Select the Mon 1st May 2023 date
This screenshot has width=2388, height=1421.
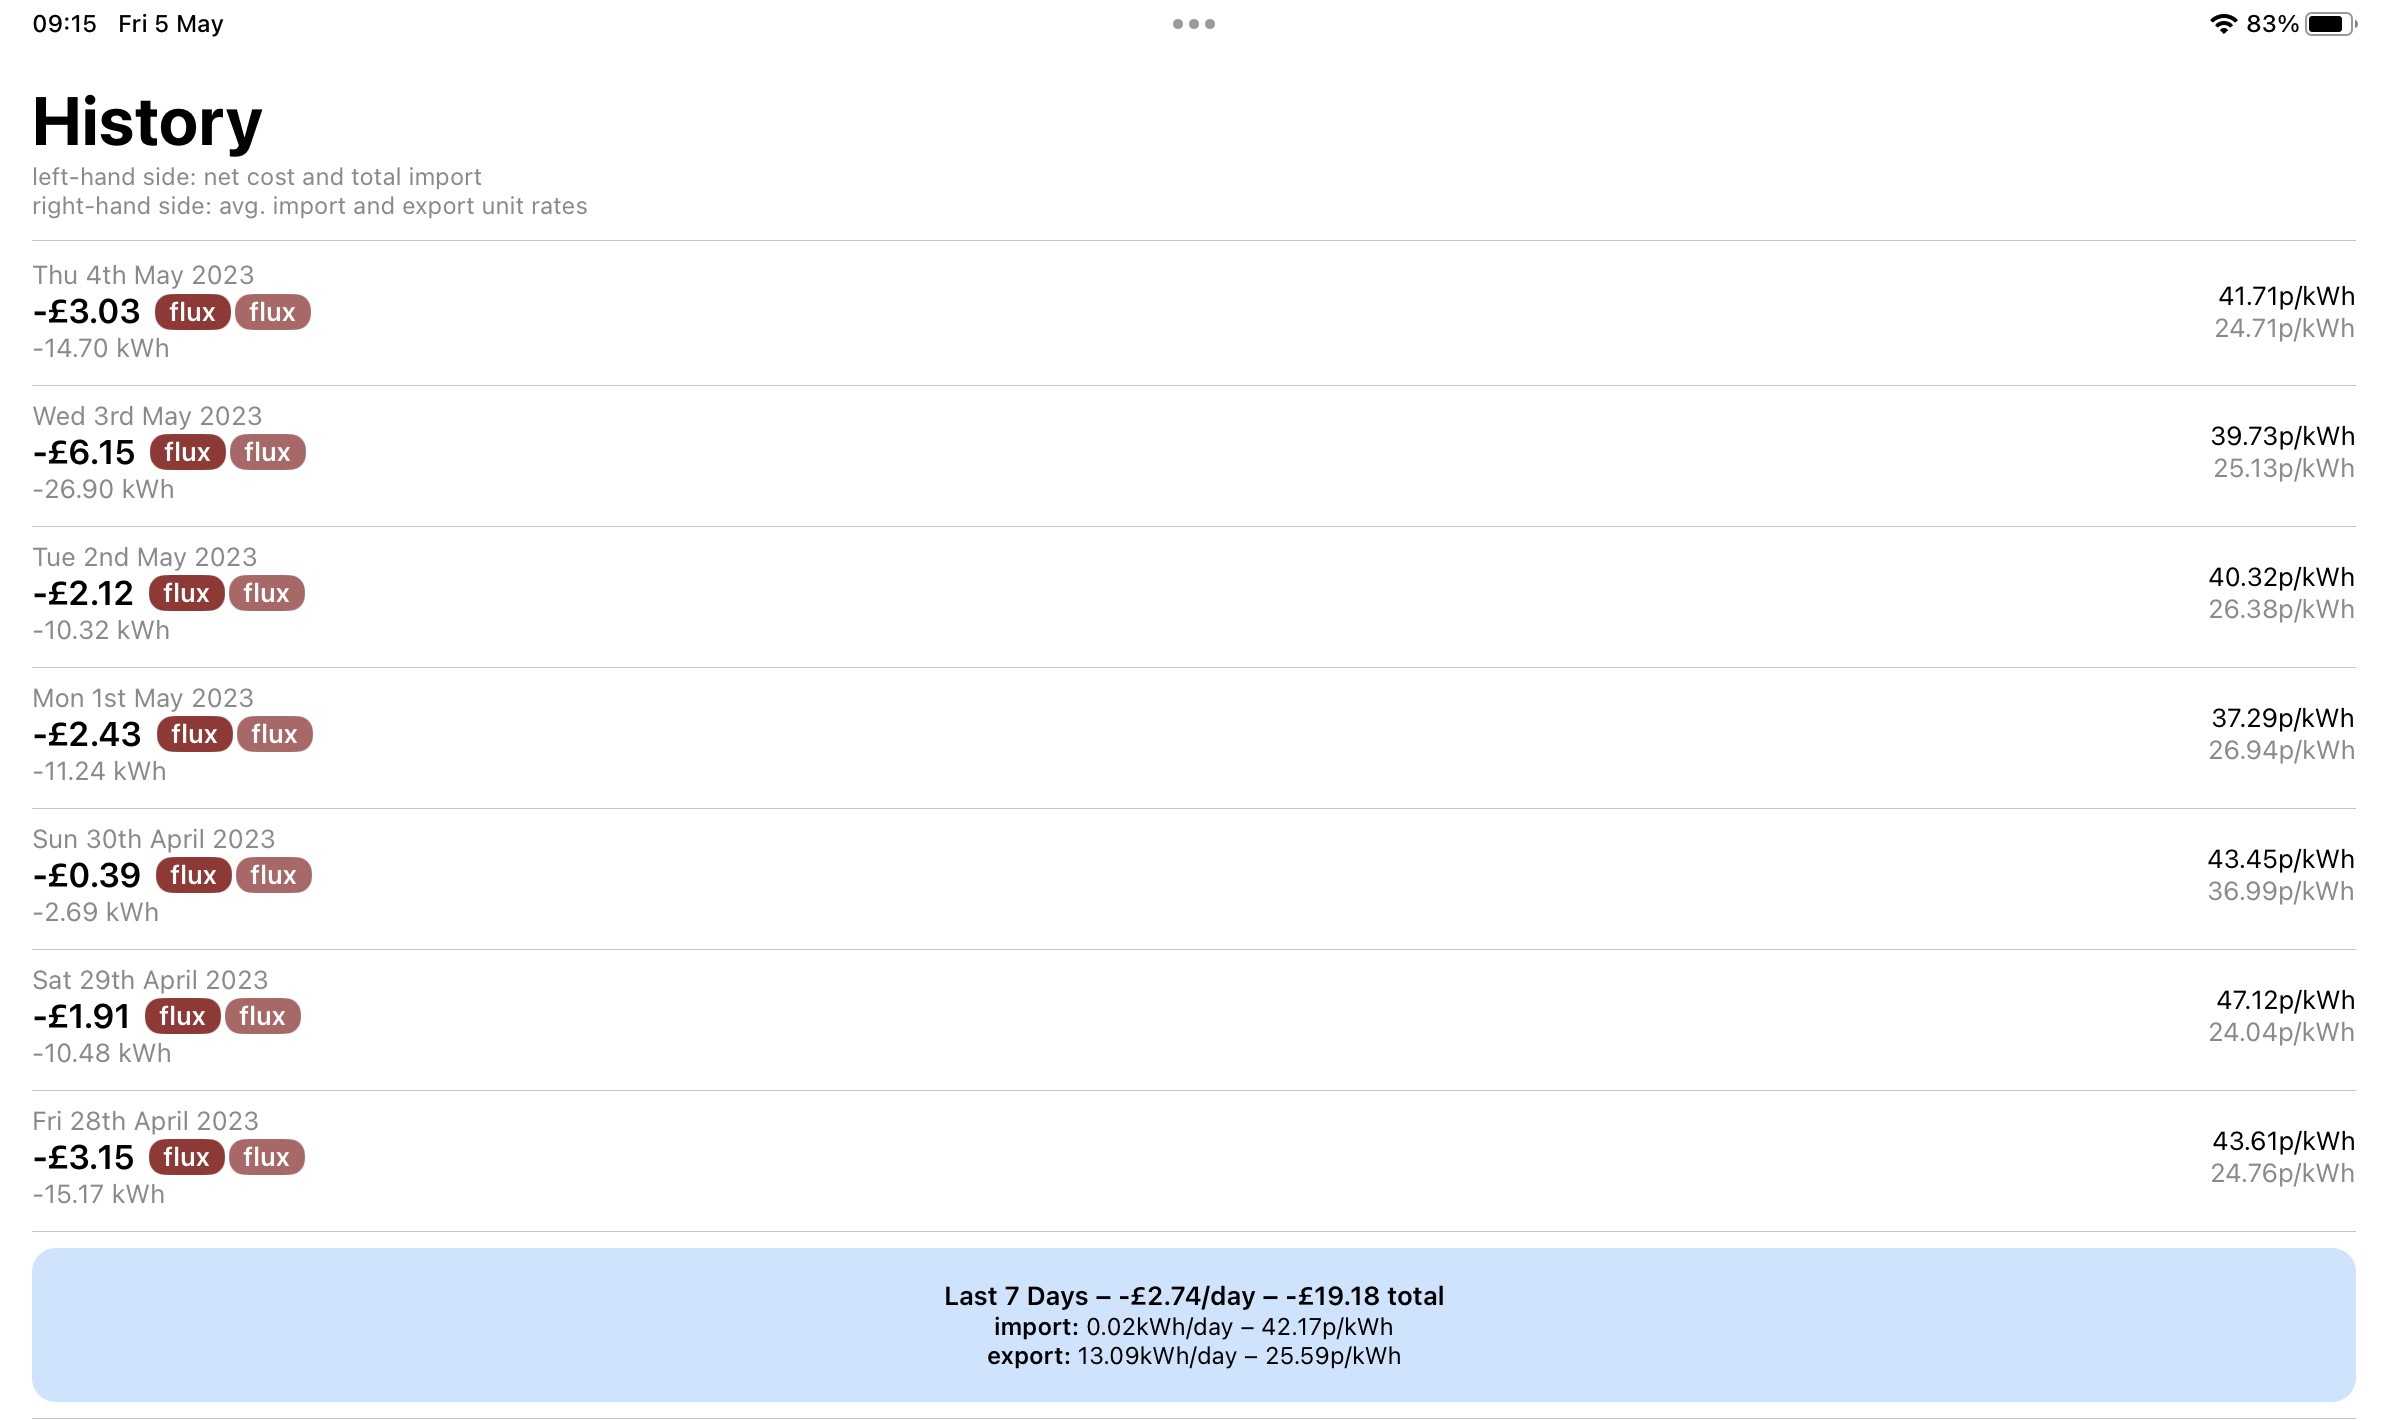(143, 698)
